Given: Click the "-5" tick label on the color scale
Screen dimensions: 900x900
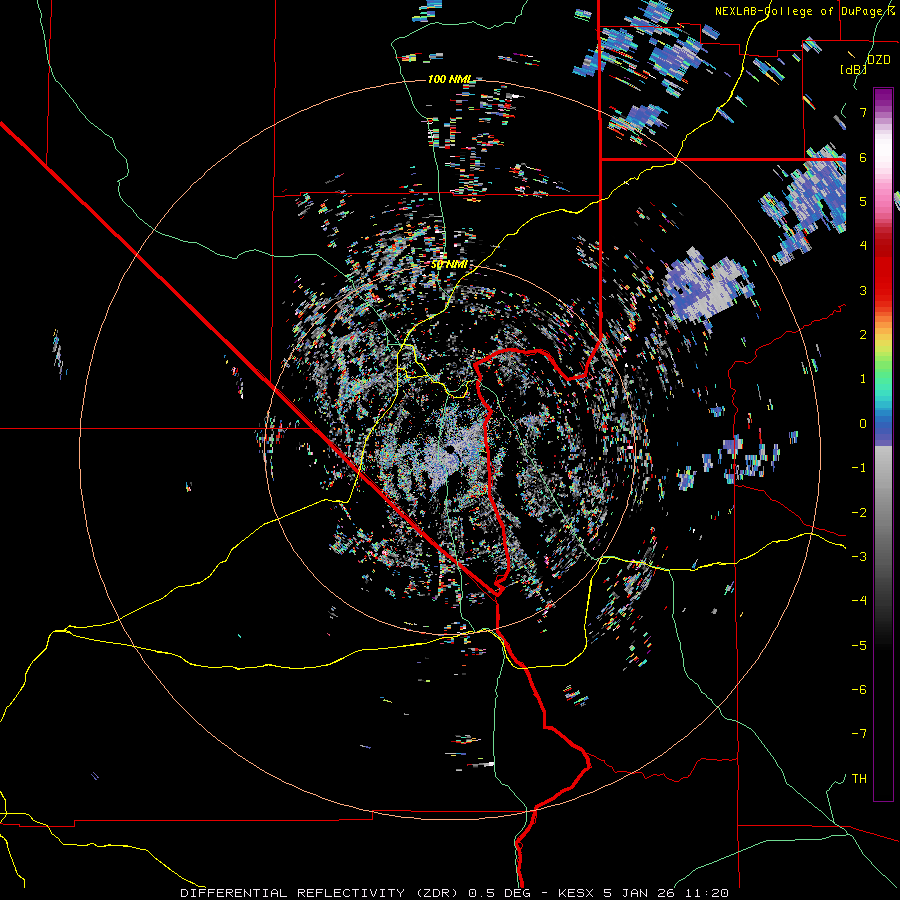Looking at the screenshot, I should click(x=859, y=645).
